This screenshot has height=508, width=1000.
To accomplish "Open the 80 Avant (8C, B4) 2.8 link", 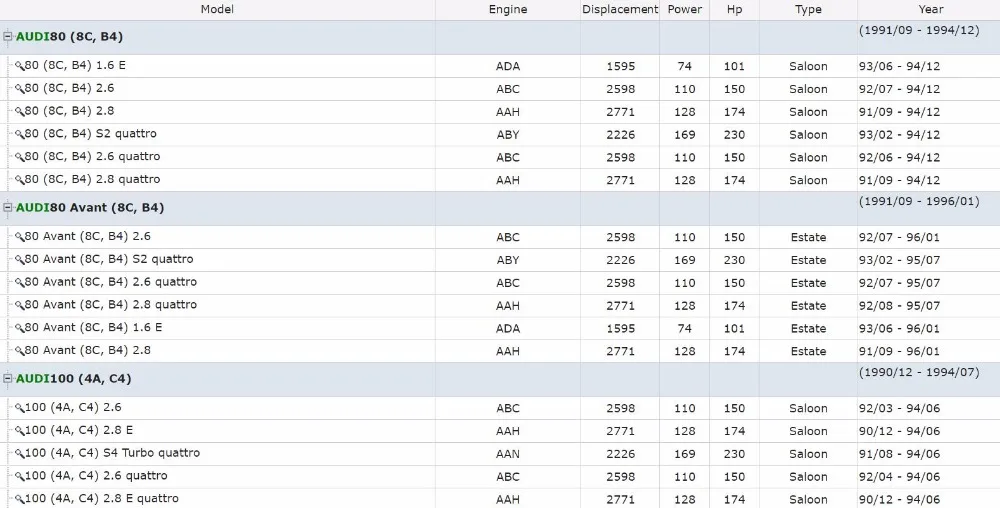I will 88,351.
